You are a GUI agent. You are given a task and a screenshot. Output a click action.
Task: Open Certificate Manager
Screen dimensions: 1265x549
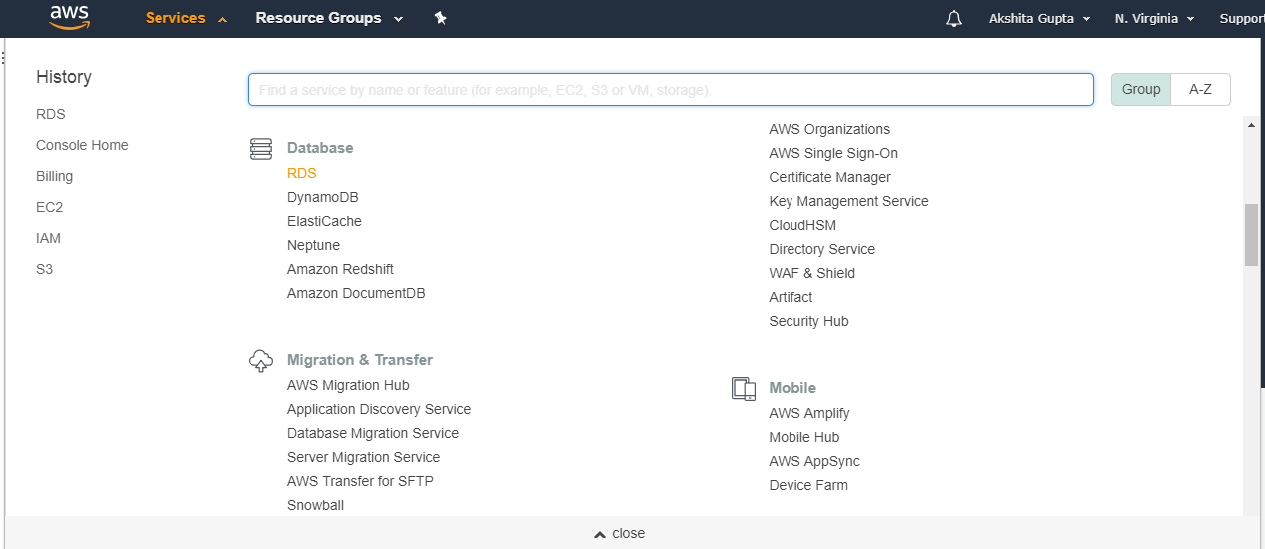pos(830,177)
